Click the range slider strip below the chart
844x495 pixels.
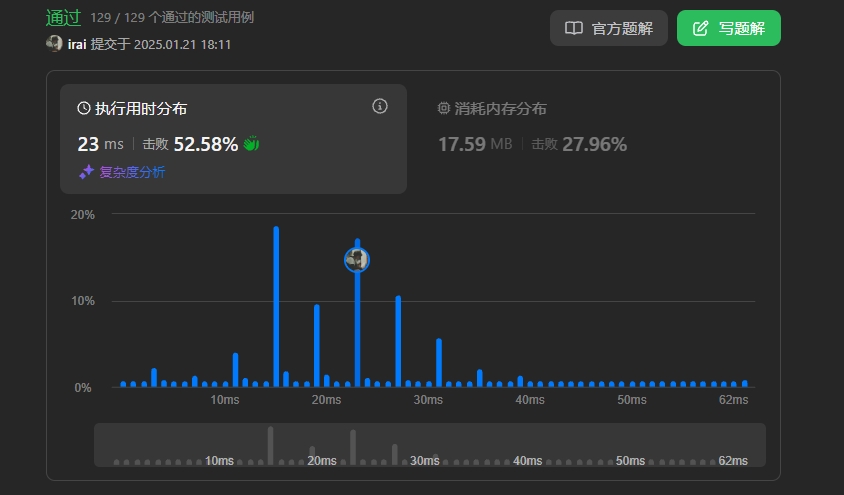430,445
